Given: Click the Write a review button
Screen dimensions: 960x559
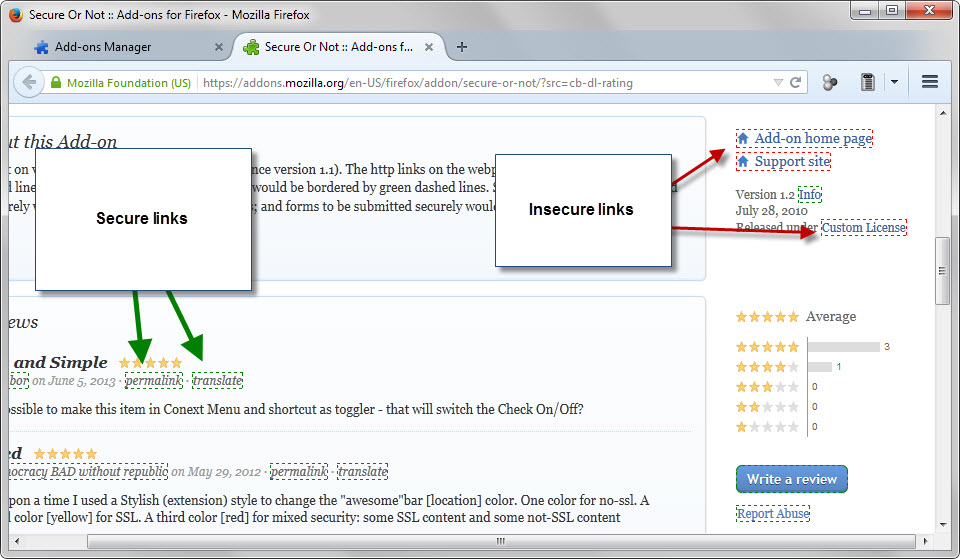Looking at the screenshot, I should pos(792,479).
